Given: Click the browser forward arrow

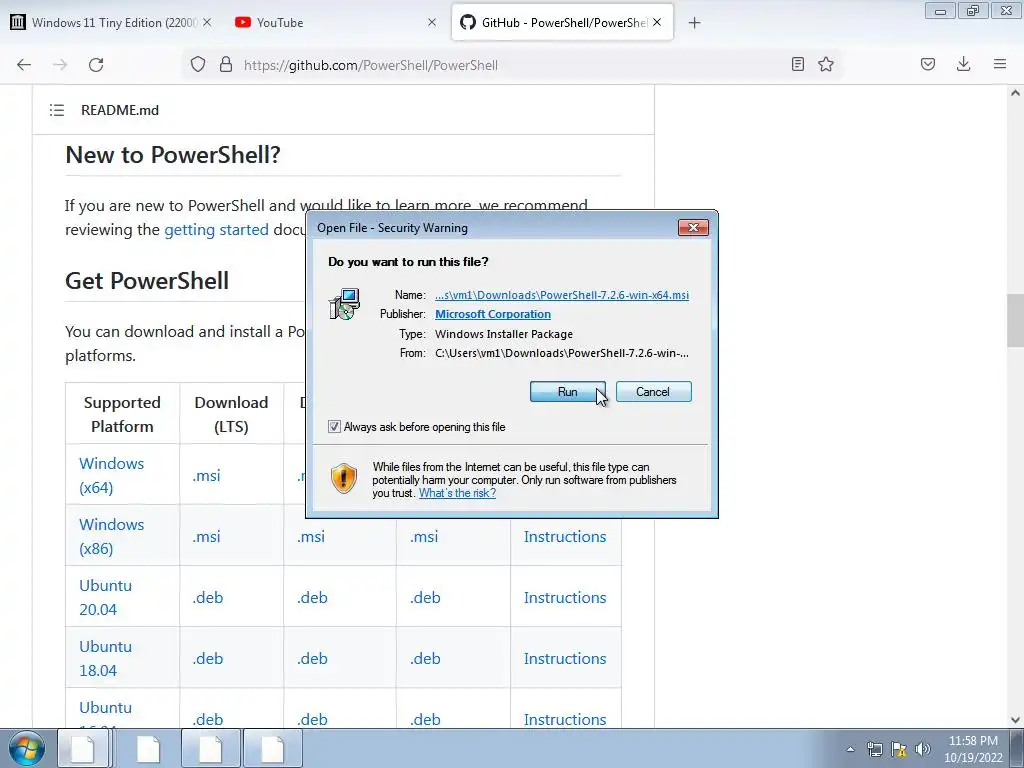Looking at the screenshot, I should tap(60, 65).
